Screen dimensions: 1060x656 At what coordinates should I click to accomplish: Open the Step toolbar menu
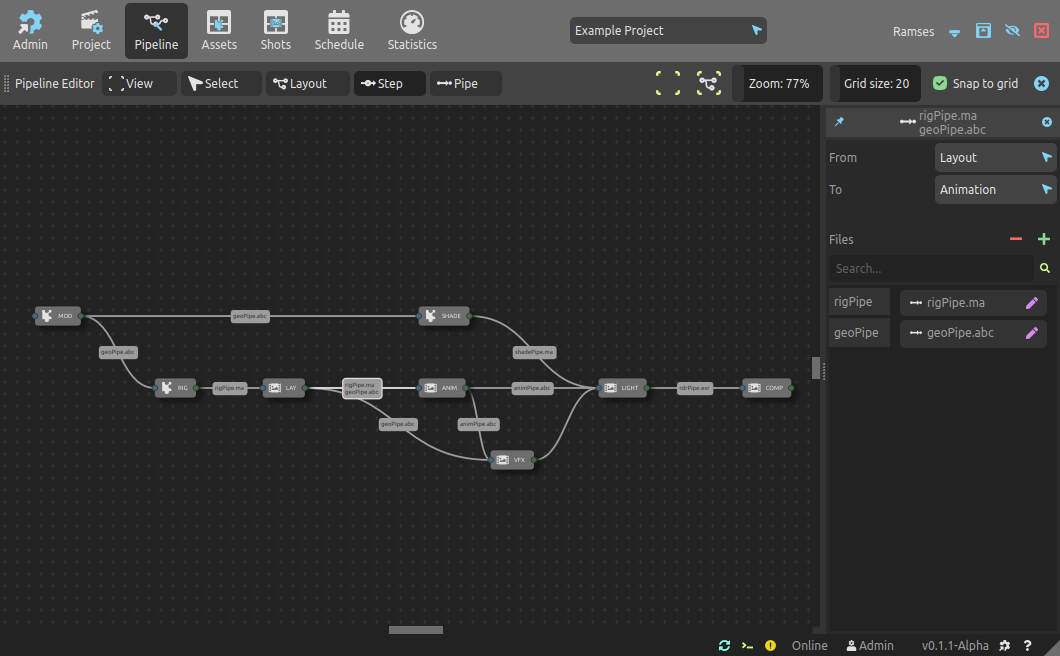(389, 84)
